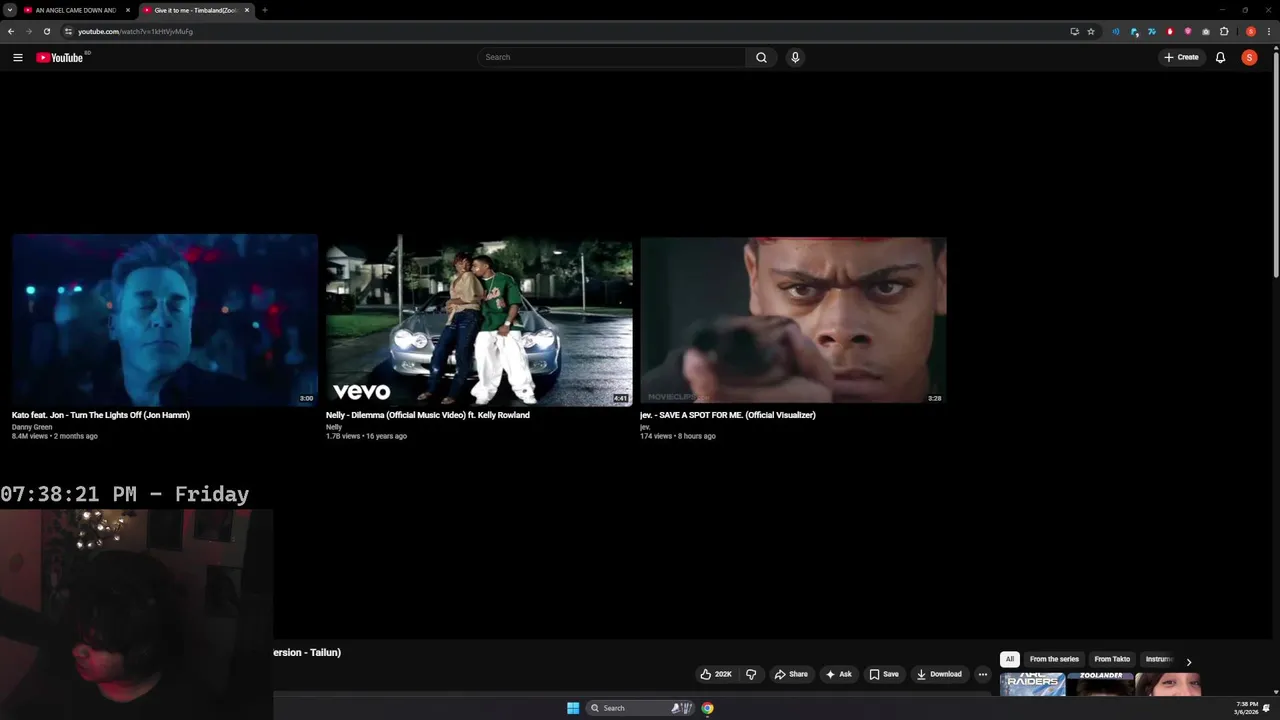Open YouTube notifications bell
The height and width of the screenshot is (720, 1280).
(x=1220, y=57)
